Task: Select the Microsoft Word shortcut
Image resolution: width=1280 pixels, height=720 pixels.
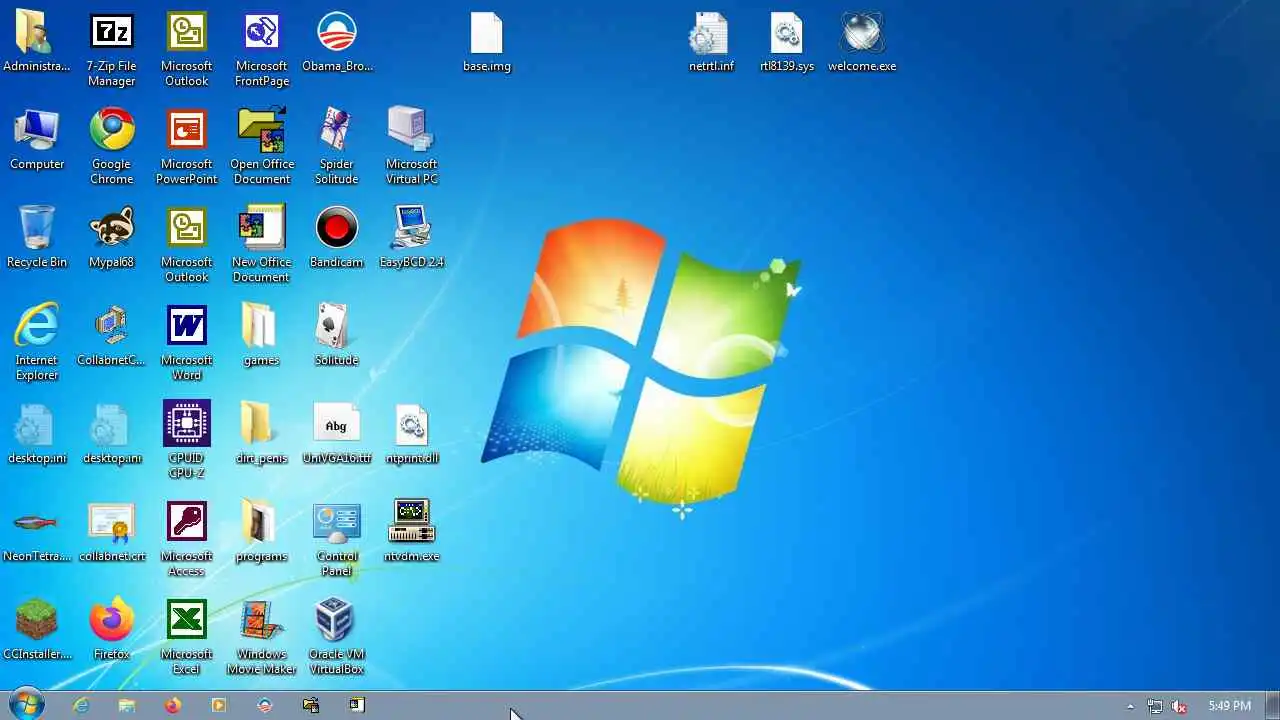Action: 187,343
